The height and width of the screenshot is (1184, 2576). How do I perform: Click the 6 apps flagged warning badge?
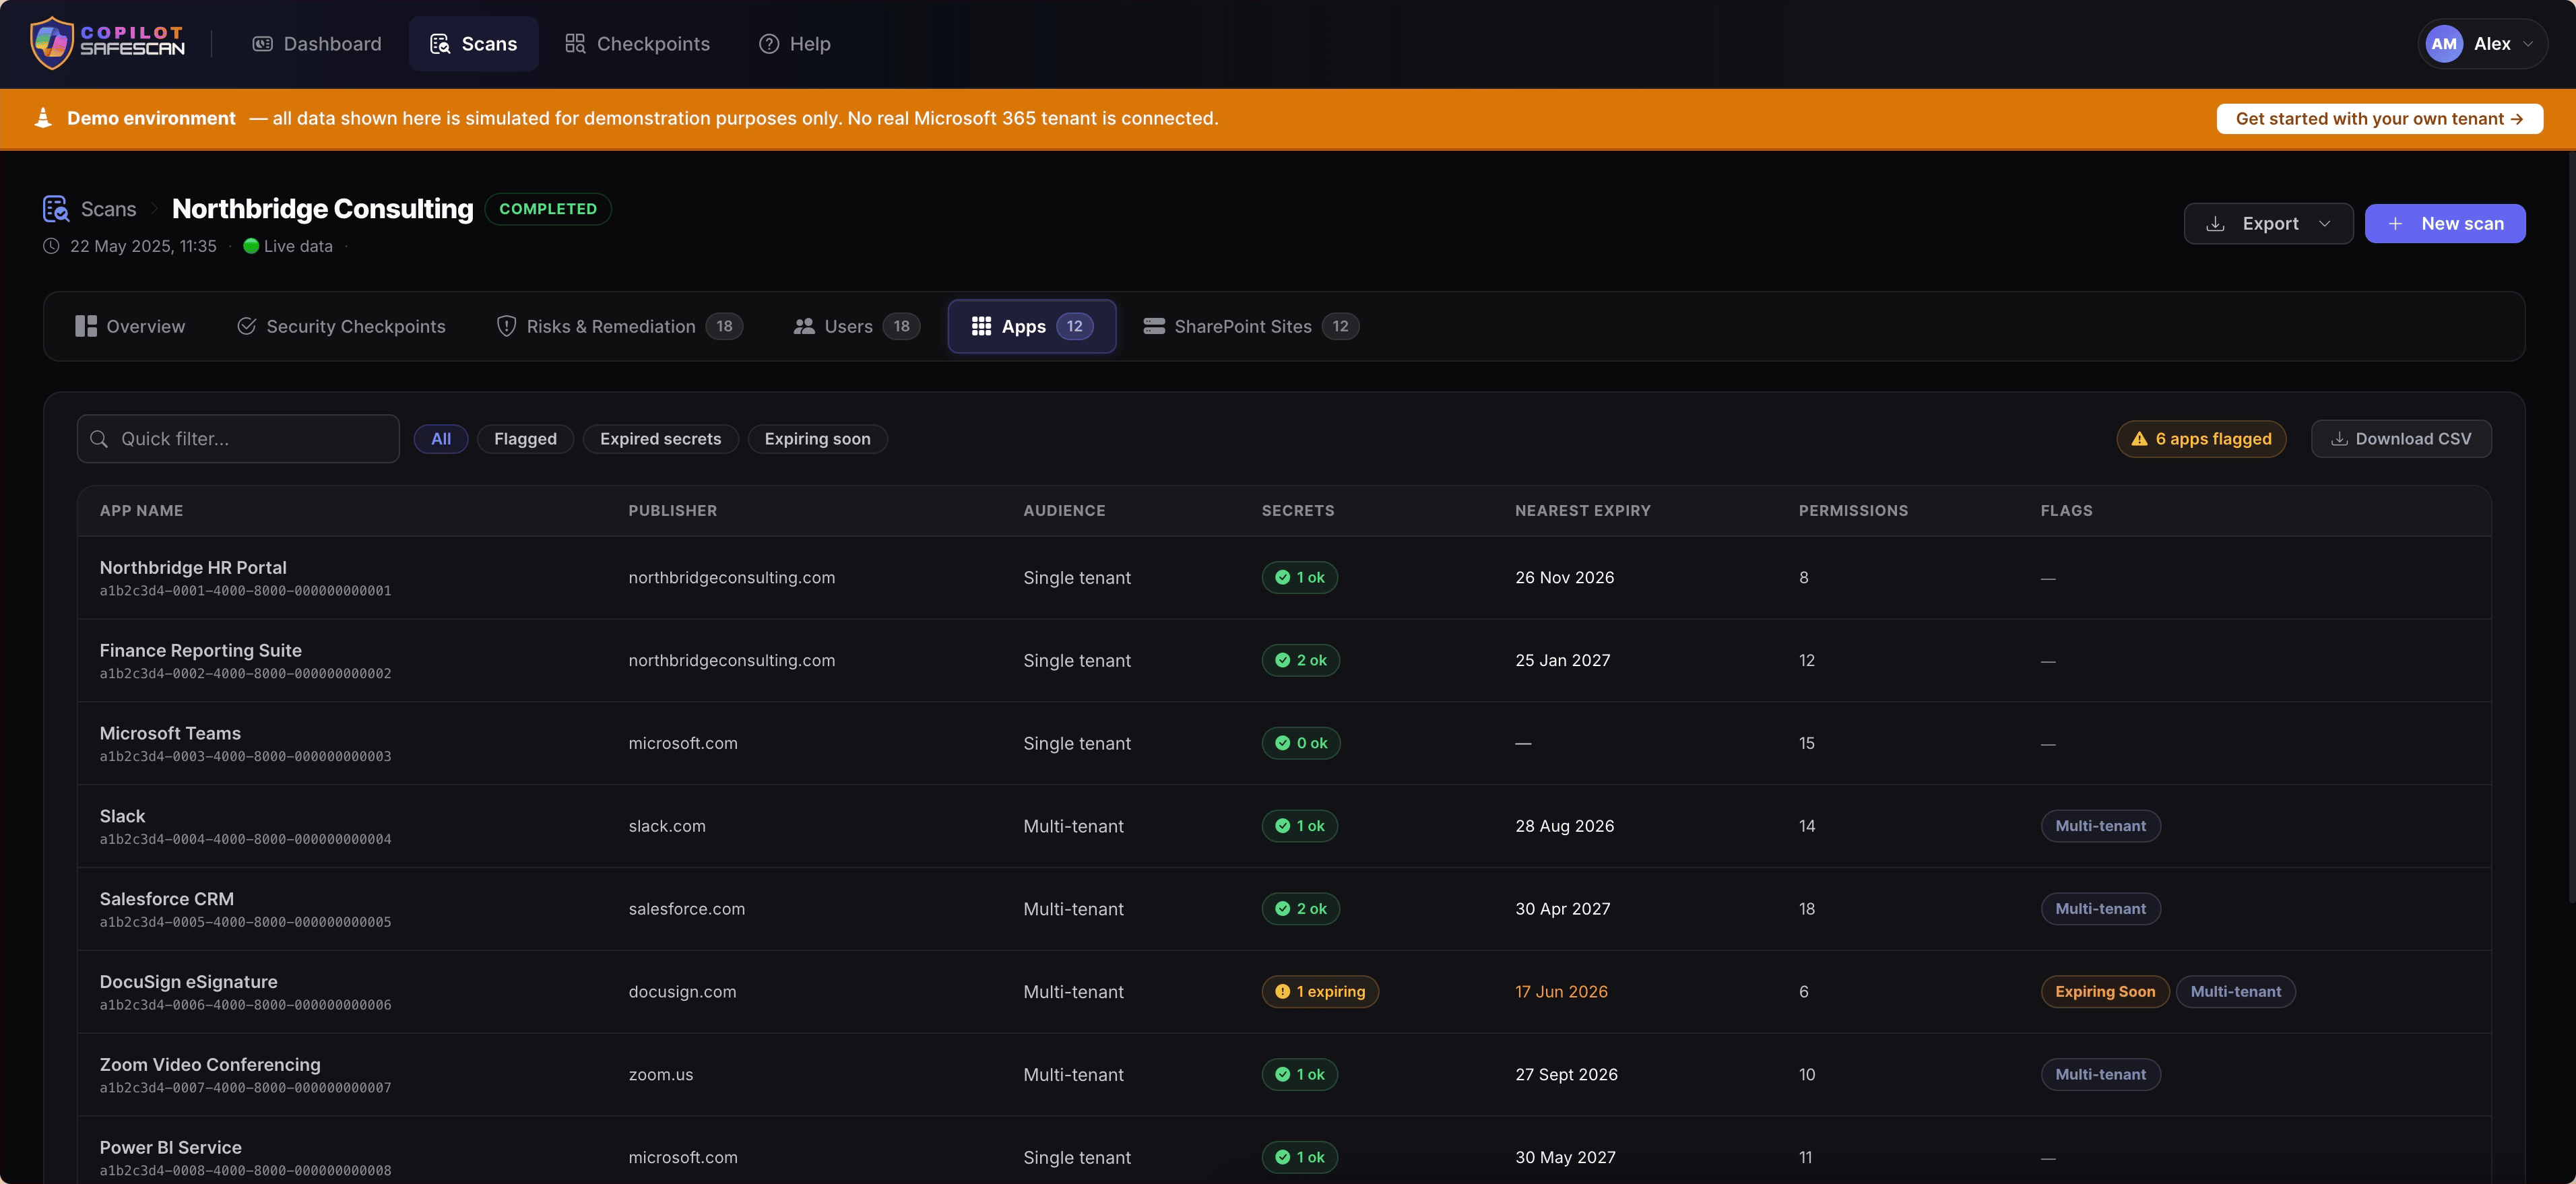tap(2201, 439)
